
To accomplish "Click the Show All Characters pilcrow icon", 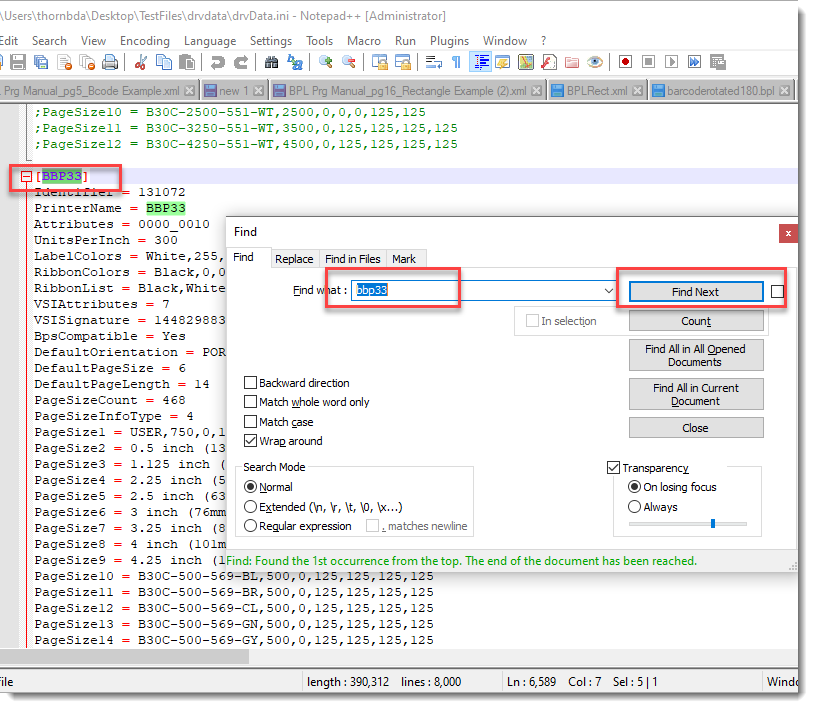I will point(456,62).
